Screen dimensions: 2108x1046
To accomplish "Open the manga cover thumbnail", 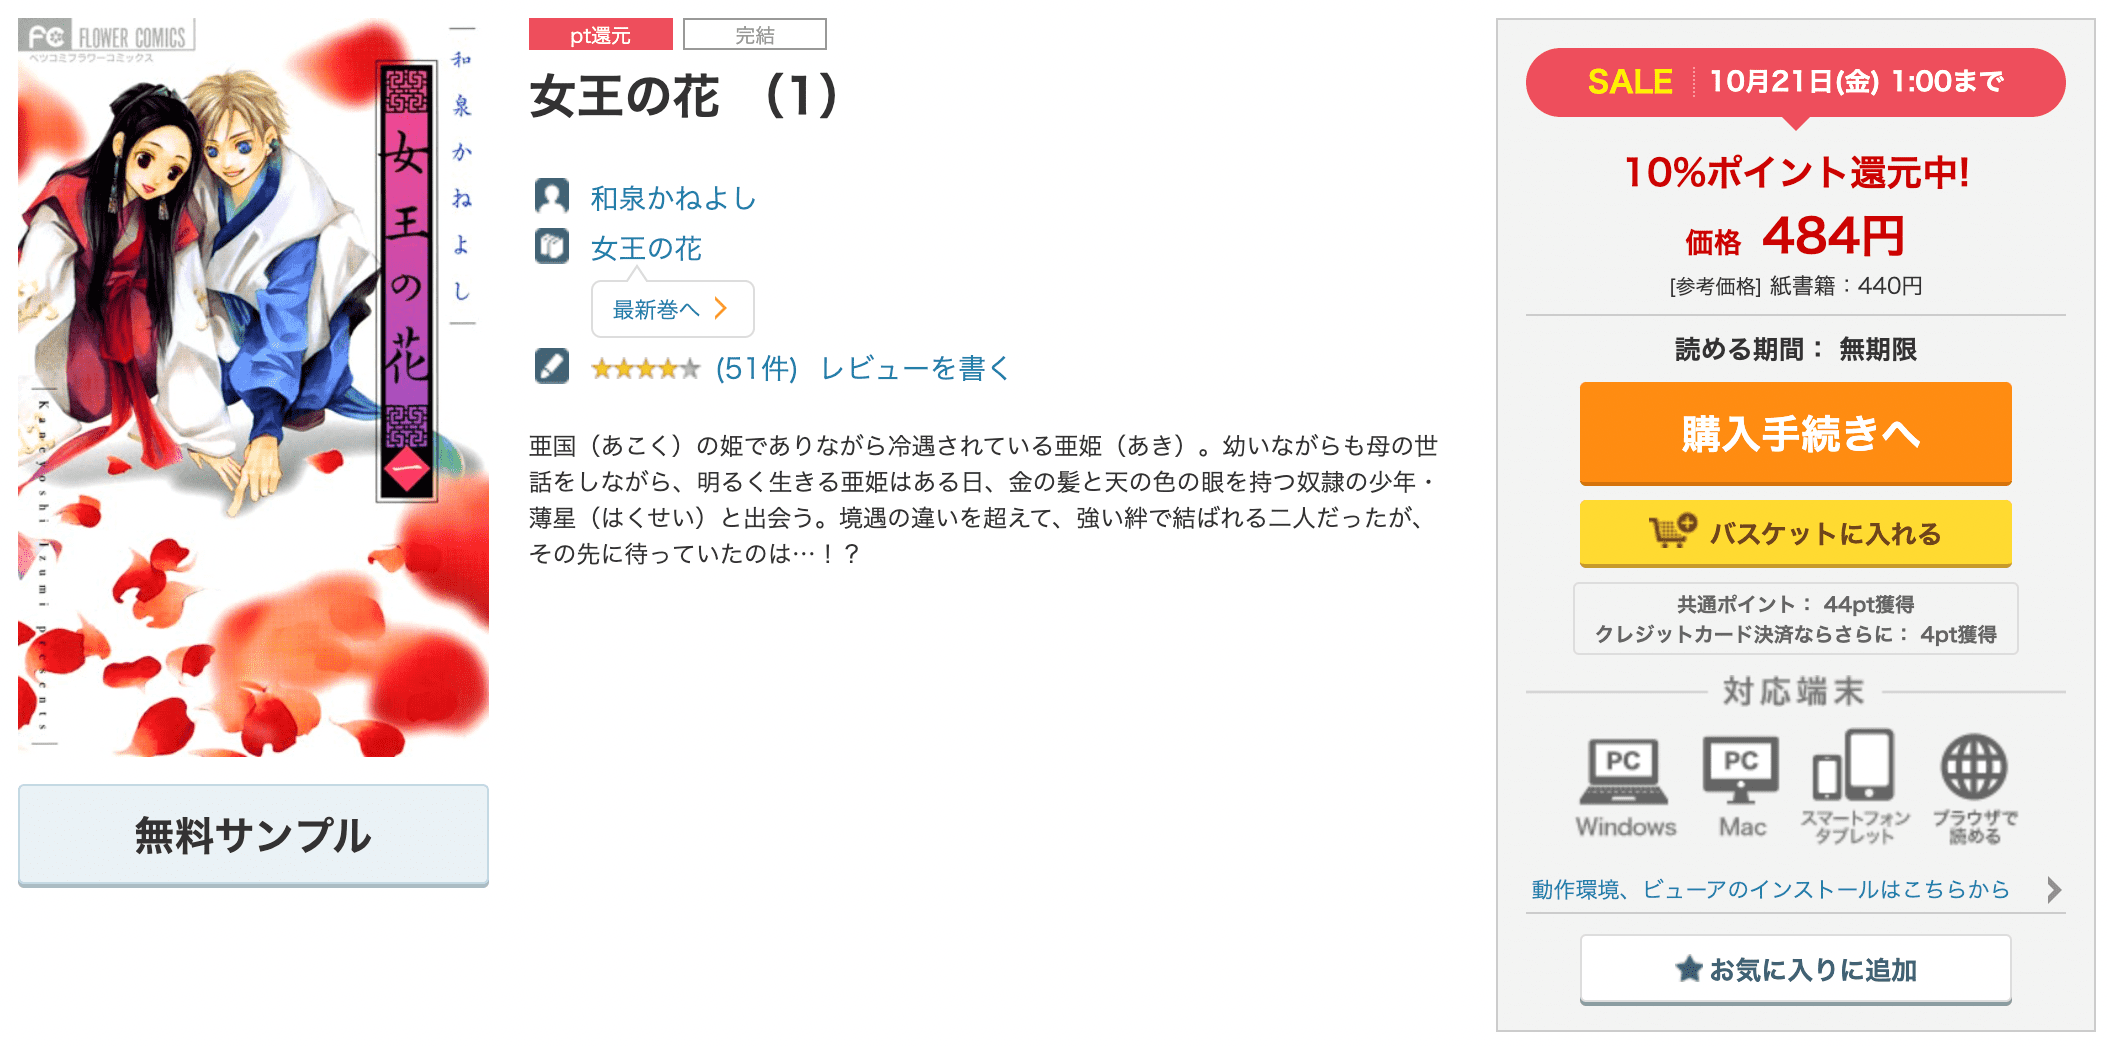I will tap(253, 387).
